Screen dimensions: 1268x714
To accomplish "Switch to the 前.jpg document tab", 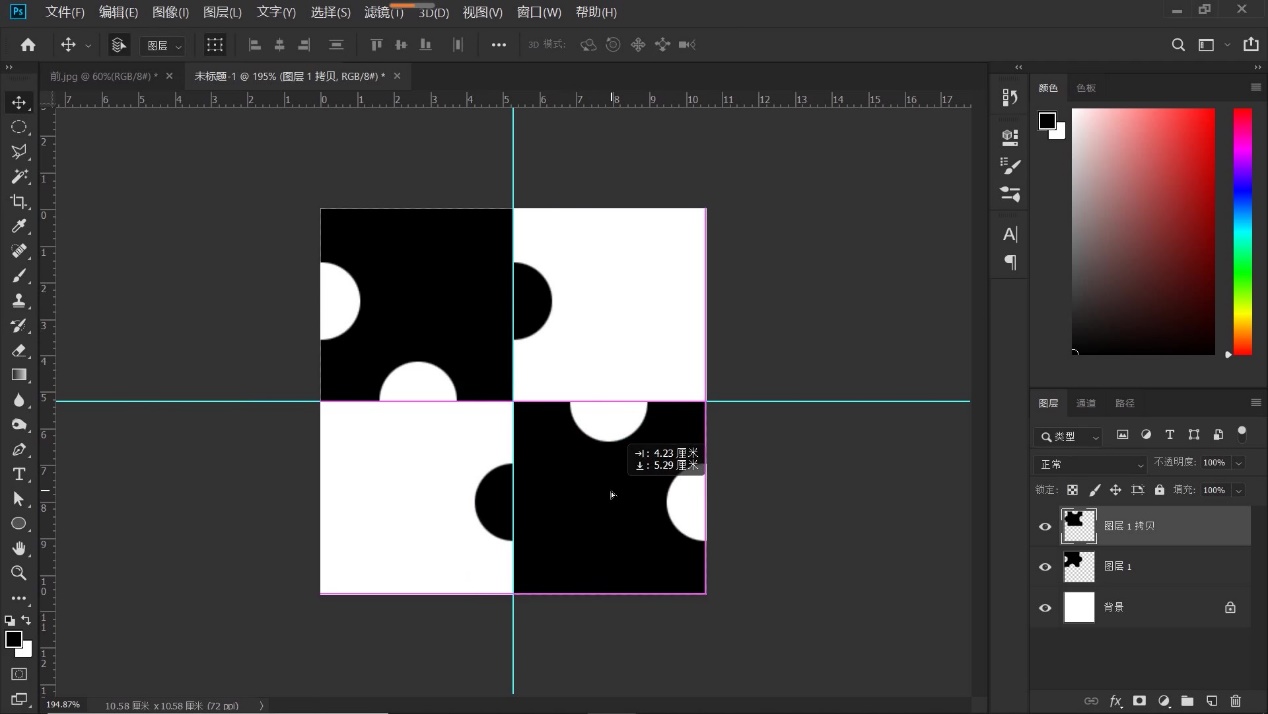I will pos(103,76).
